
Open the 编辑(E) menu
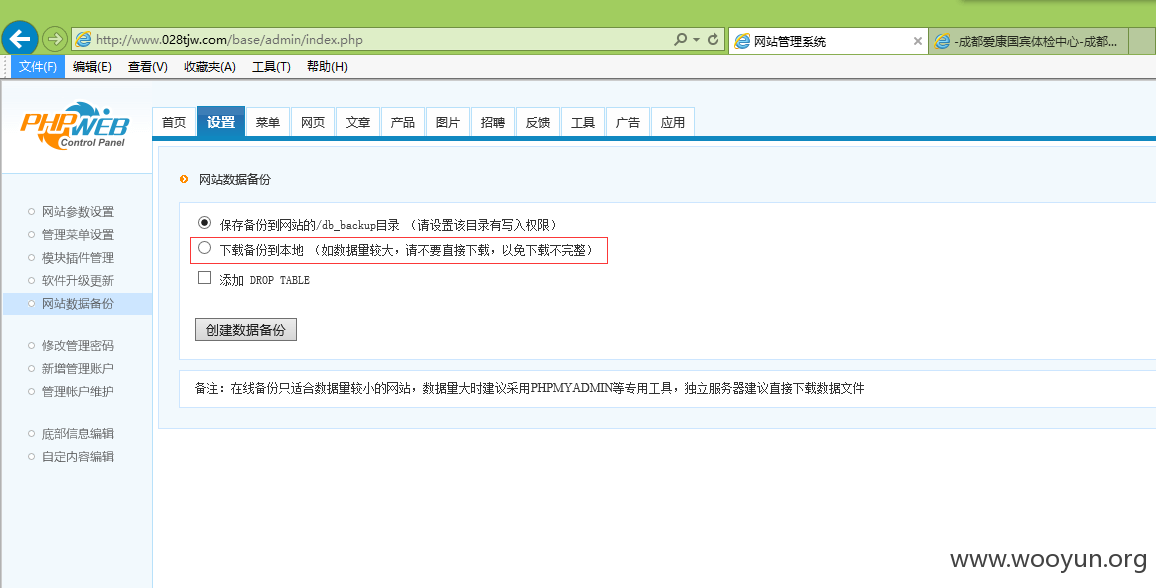point(92,66)
